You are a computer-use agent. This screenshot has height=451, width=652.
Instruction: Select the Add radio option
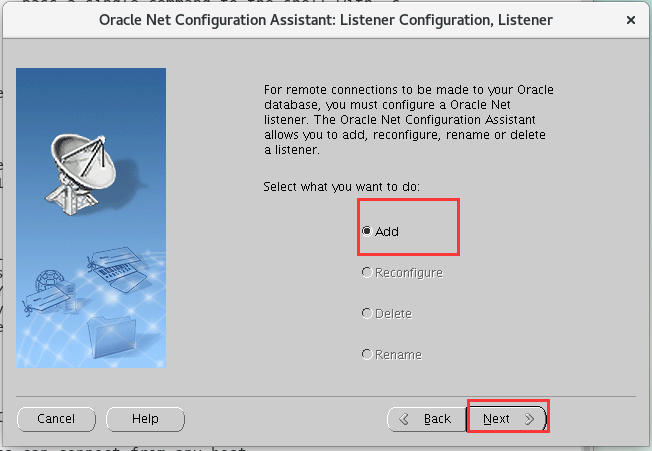[367, 231]
